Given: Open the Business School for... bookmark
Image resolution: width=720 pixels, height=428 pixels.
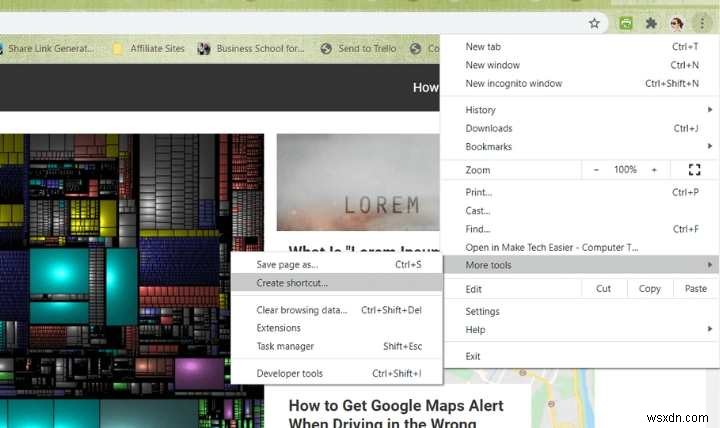Looking at the screenshot, I should 251,48.
